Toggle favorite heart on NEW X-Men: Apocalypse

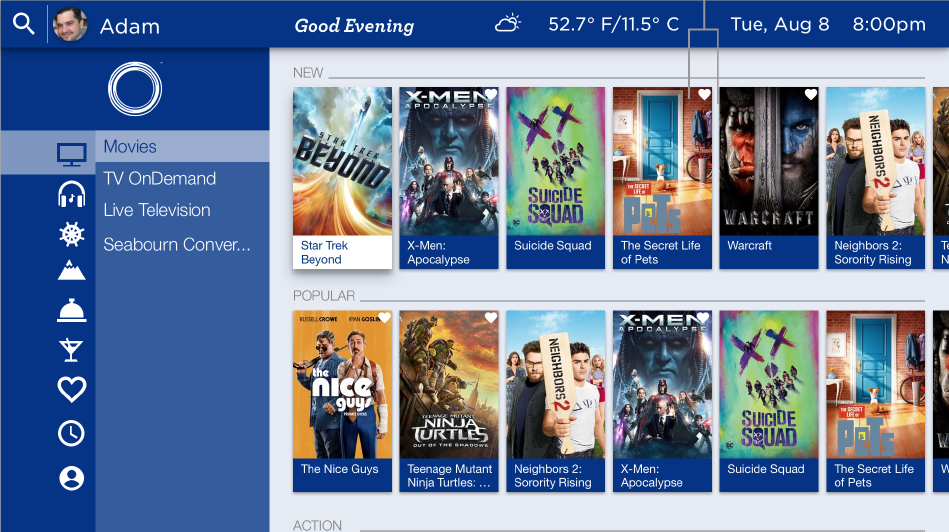[490, 94]
